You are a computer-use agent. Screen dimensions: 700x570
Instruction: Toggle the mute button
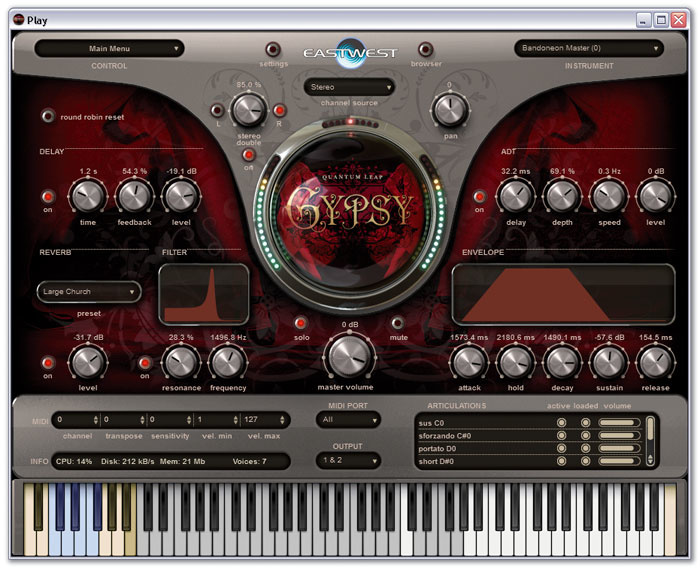coord(397,323)
